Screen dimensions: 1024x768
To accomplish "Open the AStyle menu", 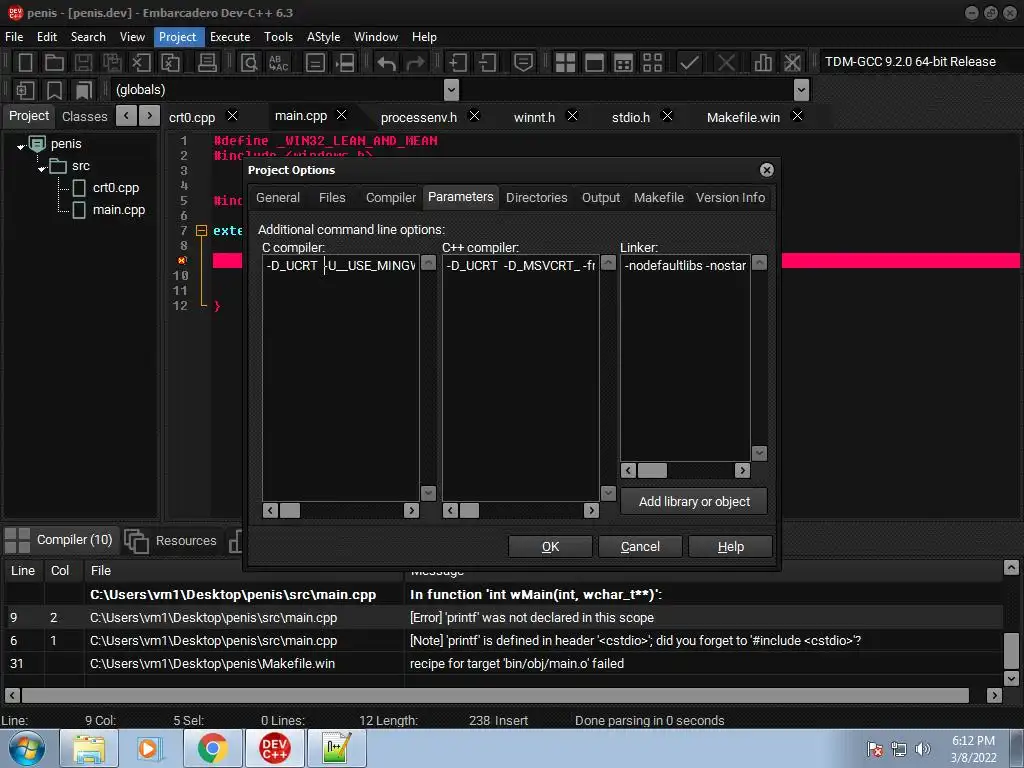I will [x=323, y=37].
